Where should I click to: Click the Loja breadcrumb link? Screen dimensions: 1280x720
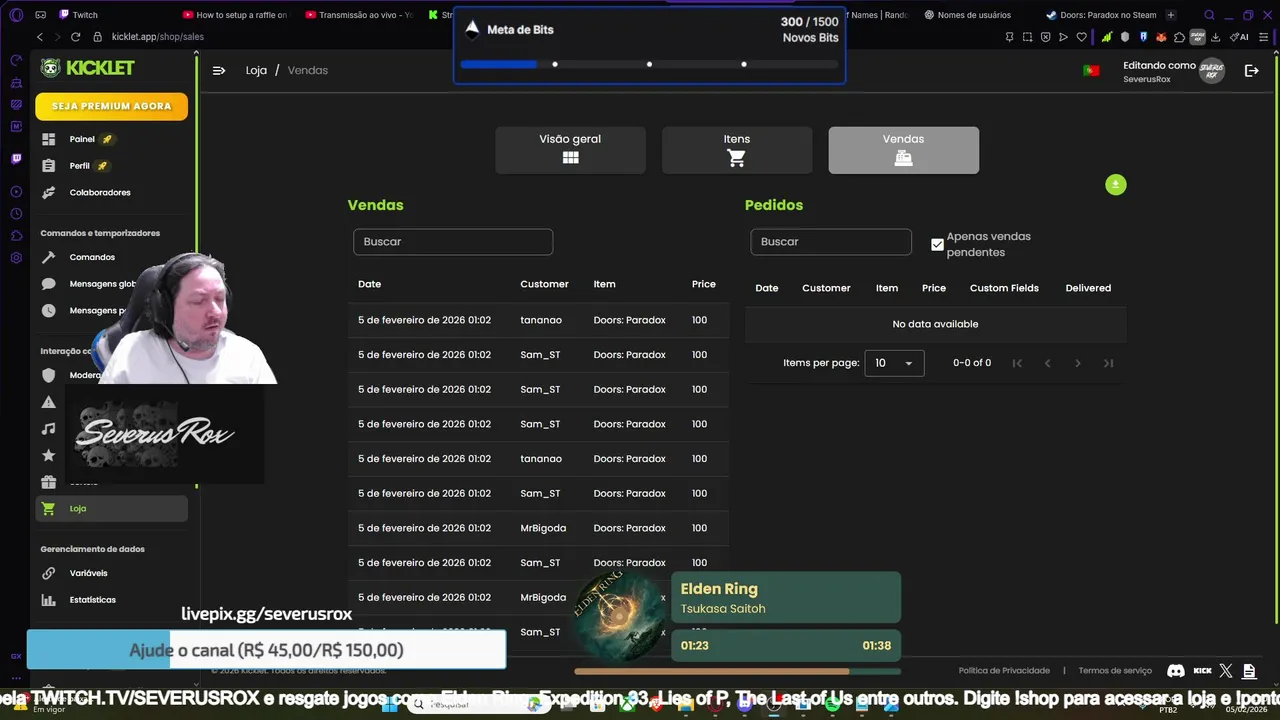[256, 70]
